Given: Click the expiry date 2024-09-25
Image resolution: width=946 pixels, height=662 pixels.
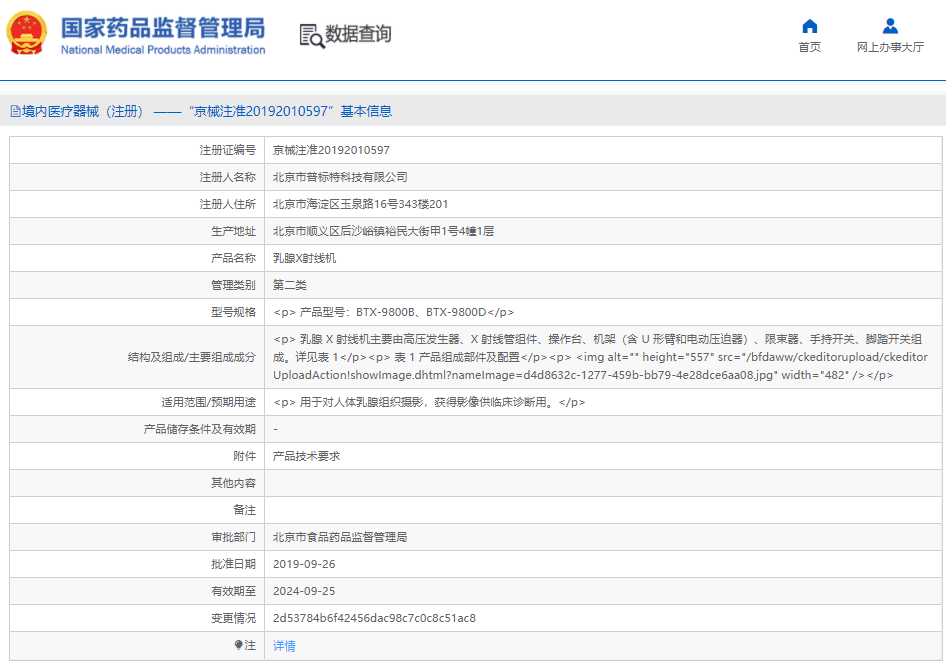Looking at the screenshot, I should click(304, 591).
